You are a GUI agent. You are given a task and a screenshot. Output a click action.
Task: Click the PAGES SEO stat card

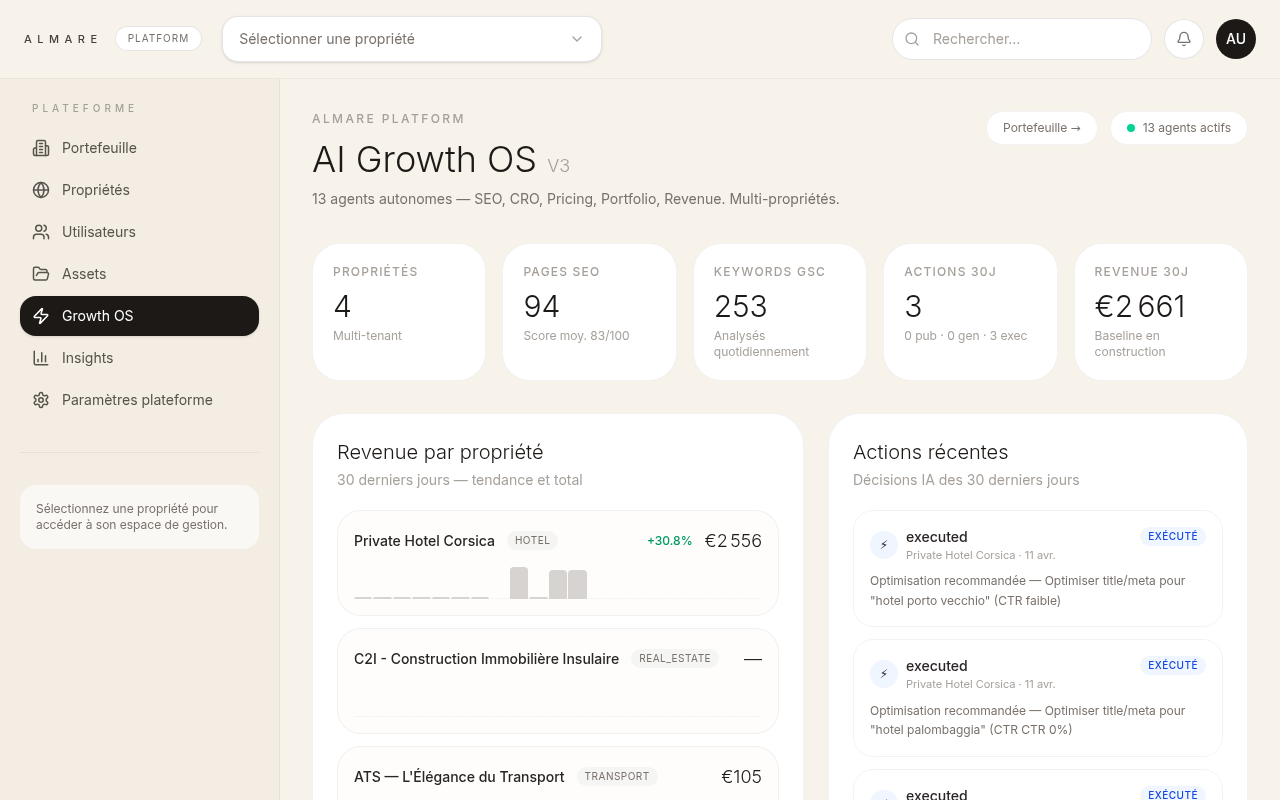[589, 312]
